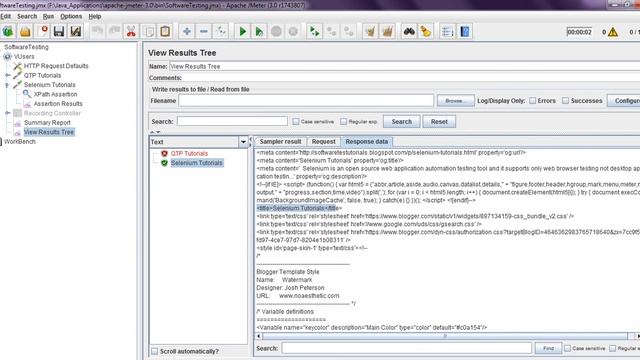Select XPath Assertion tree item
Viewport: 640px width, 360px height.
pyautogui.click(x=56, y=94)
